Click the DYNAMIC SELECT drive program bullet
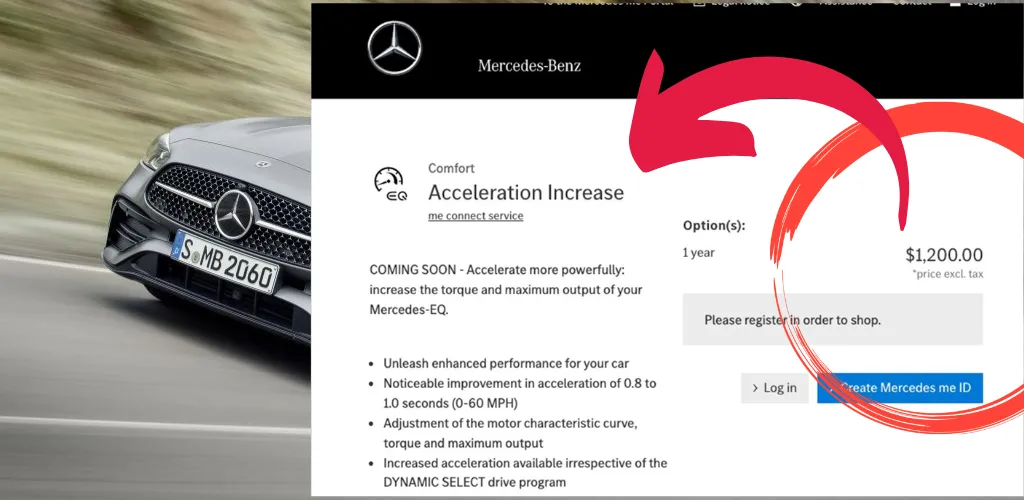 (525, 473)
